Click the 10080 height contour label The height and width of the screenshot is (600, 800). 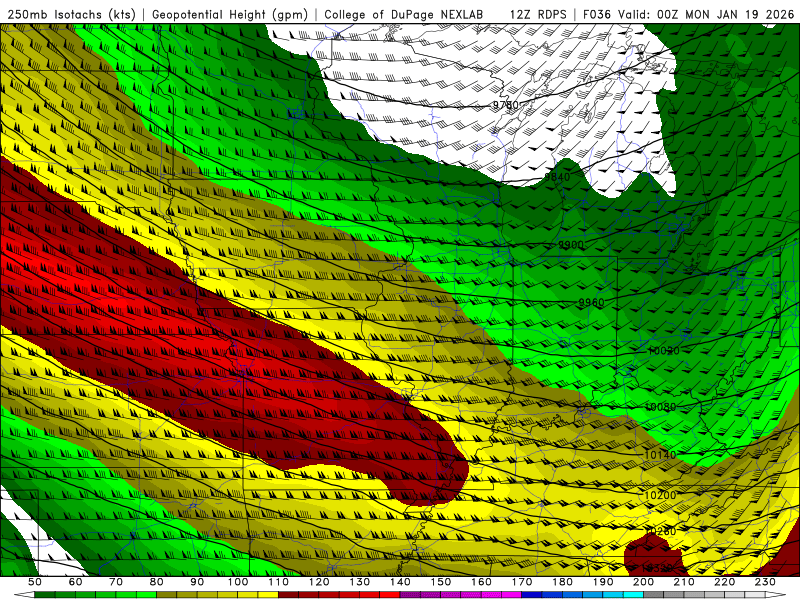(x=661, y=407)
